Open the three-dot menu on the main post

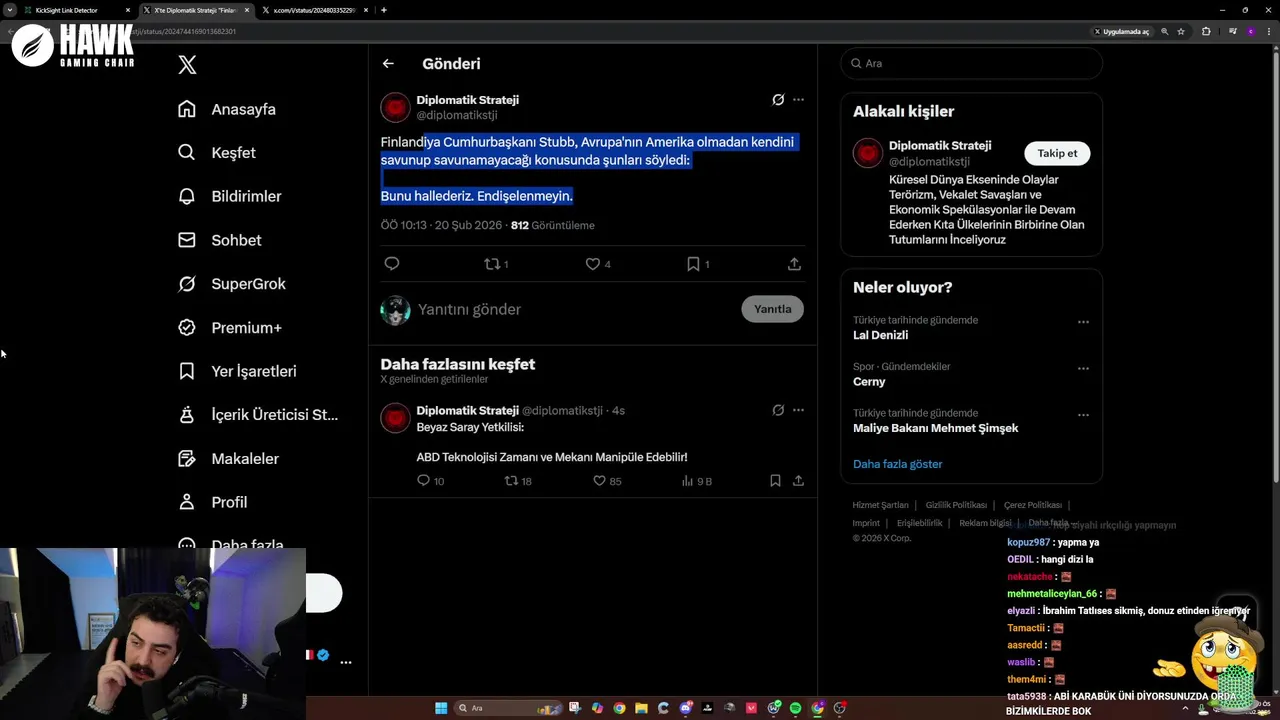[x=798, y=100]
